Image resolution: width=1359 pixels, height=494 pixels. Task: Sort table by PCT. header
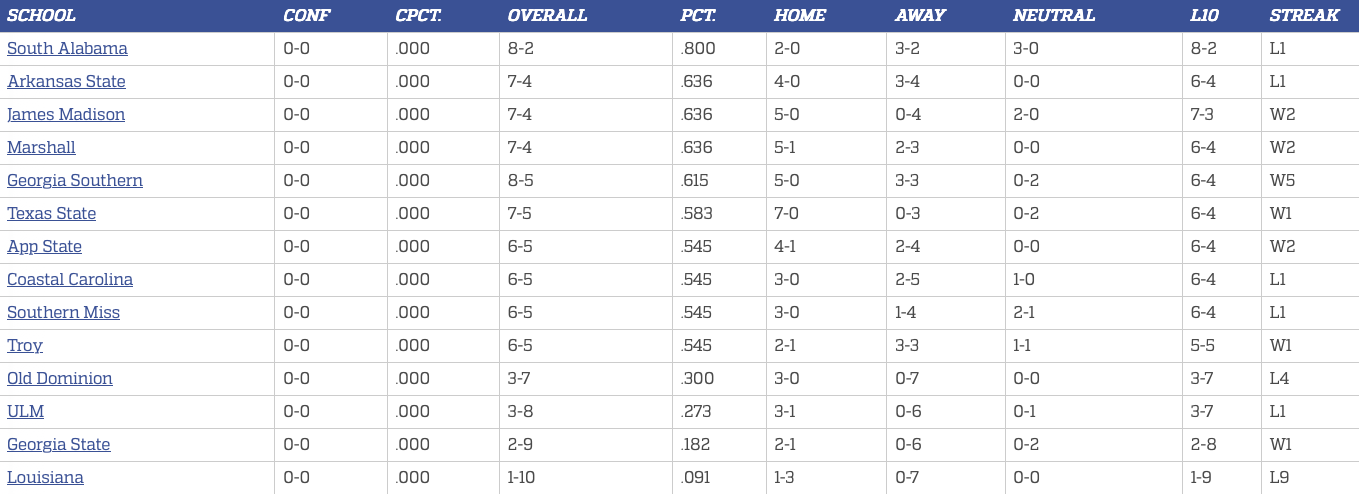tap(697, 16)
